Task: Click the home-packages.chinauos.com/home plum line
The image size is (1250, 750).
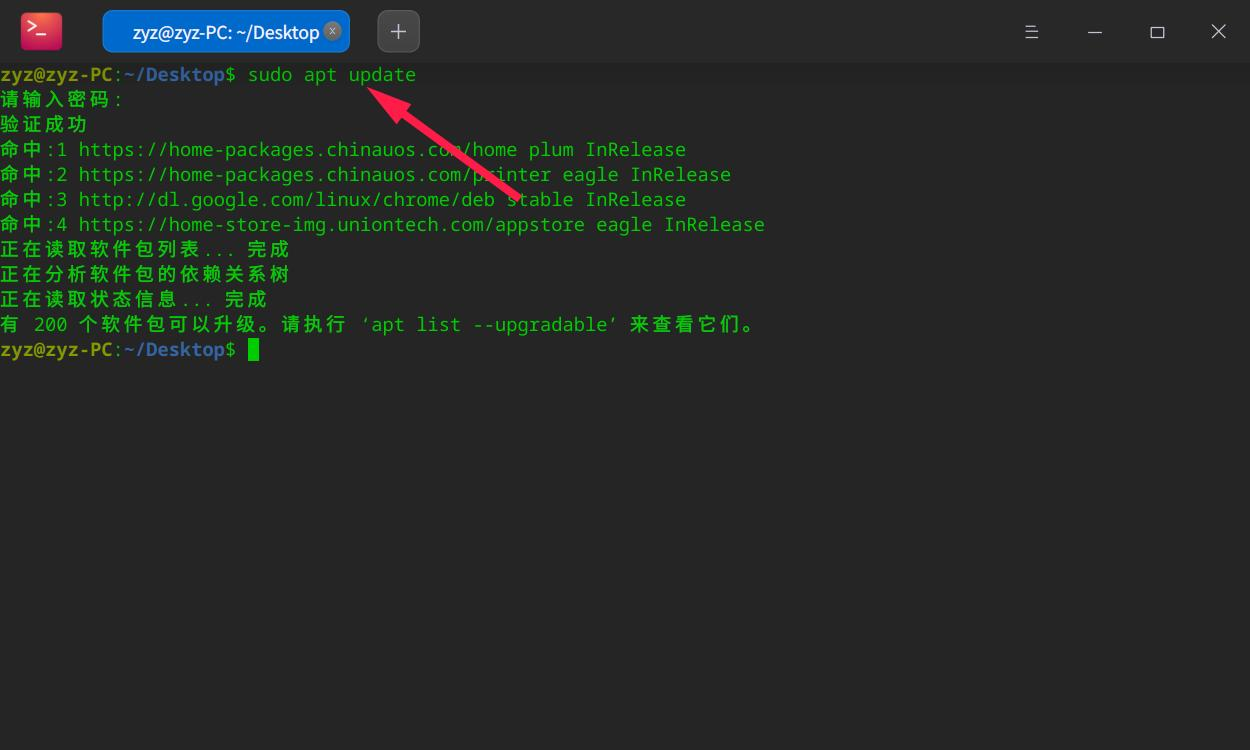Action: (x=343, y=150)
